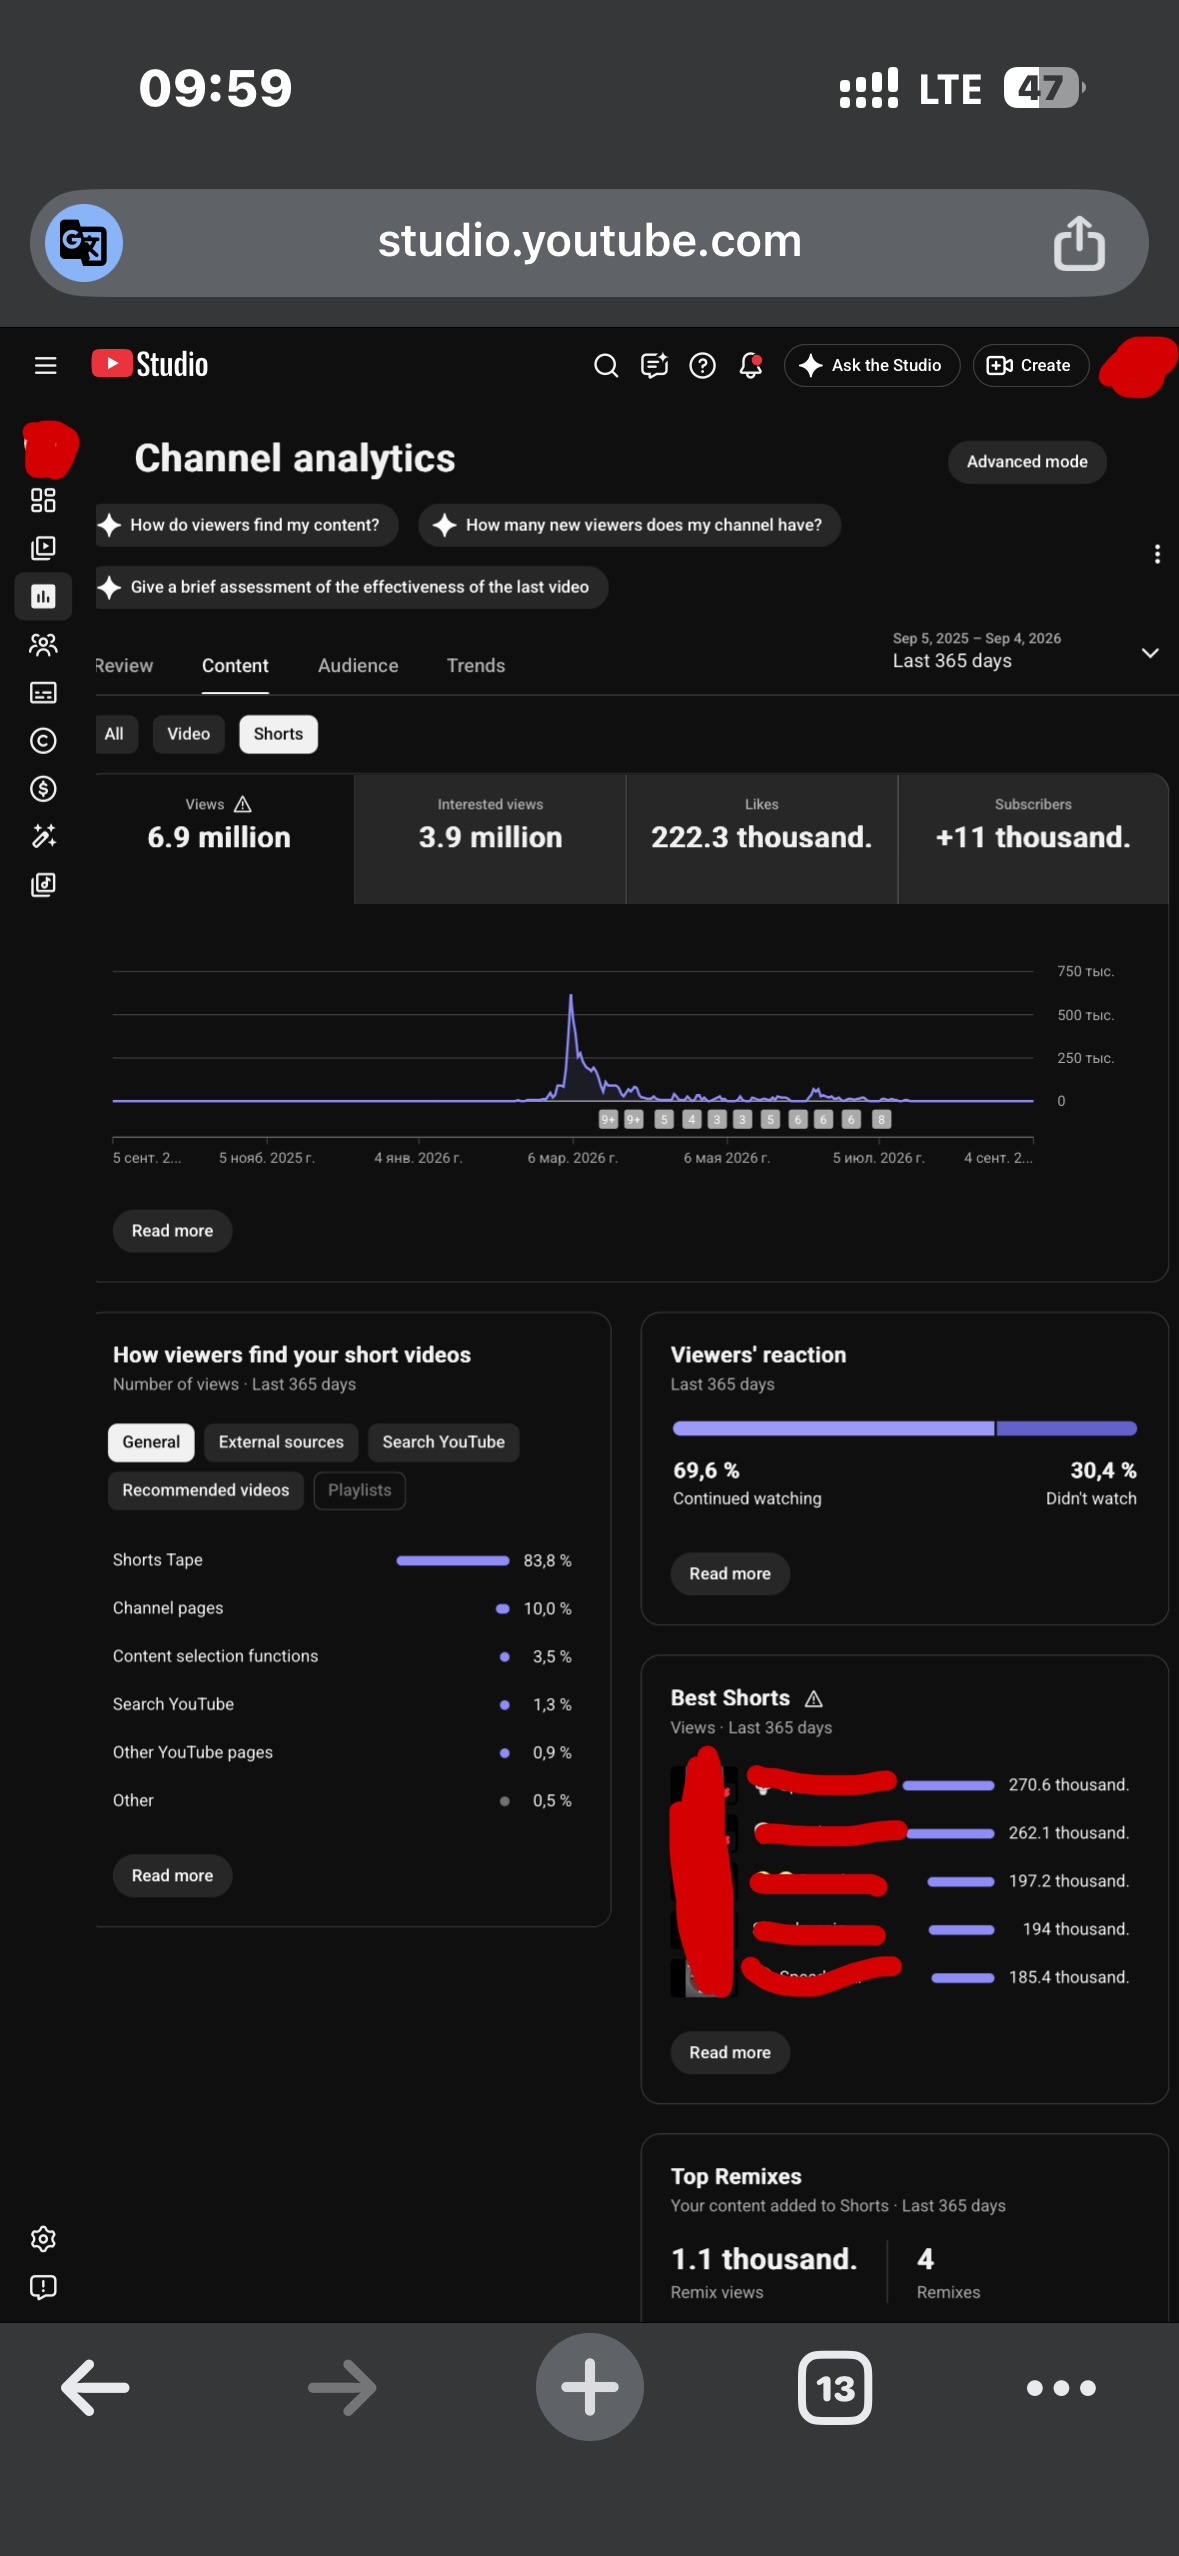This screenshot has height=2556, width=1179.
Task: Open the Settings gear in the sidebar
Action: click(43, 2239)
